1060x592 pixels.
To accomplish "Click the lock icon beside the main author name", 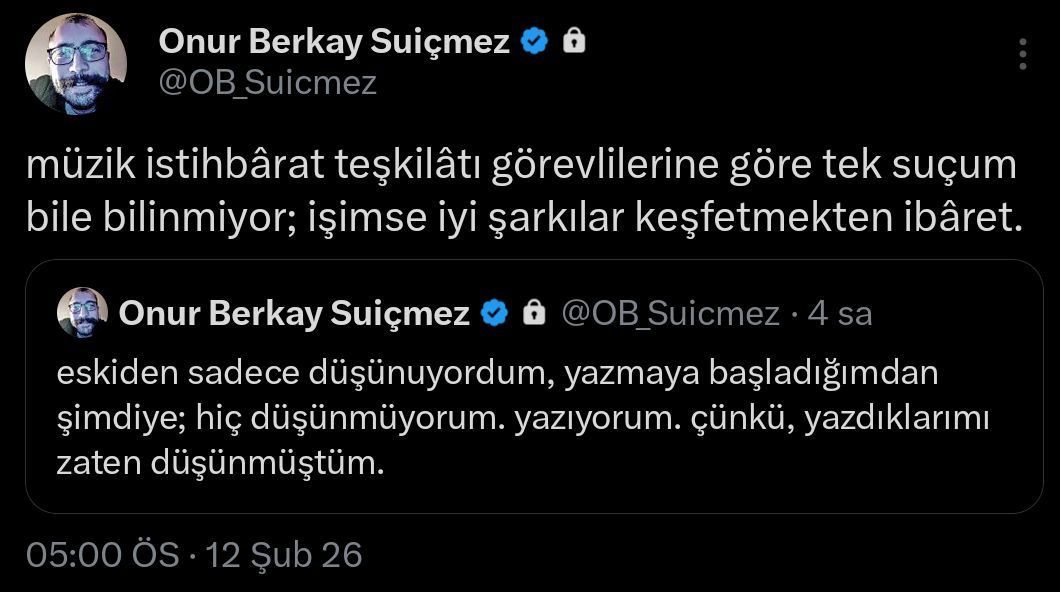I will tap(574, 41).
